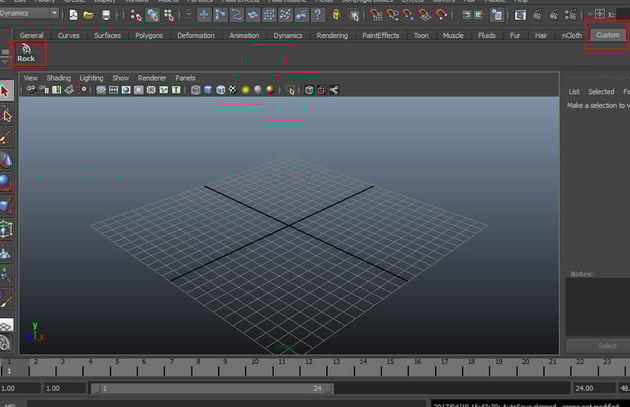Click the time range slider bar

point(213,388)
